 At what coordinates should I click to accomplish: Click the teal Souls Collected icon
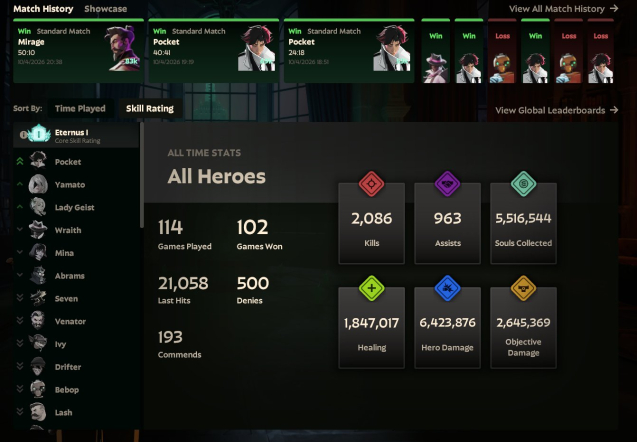(523, 184)
